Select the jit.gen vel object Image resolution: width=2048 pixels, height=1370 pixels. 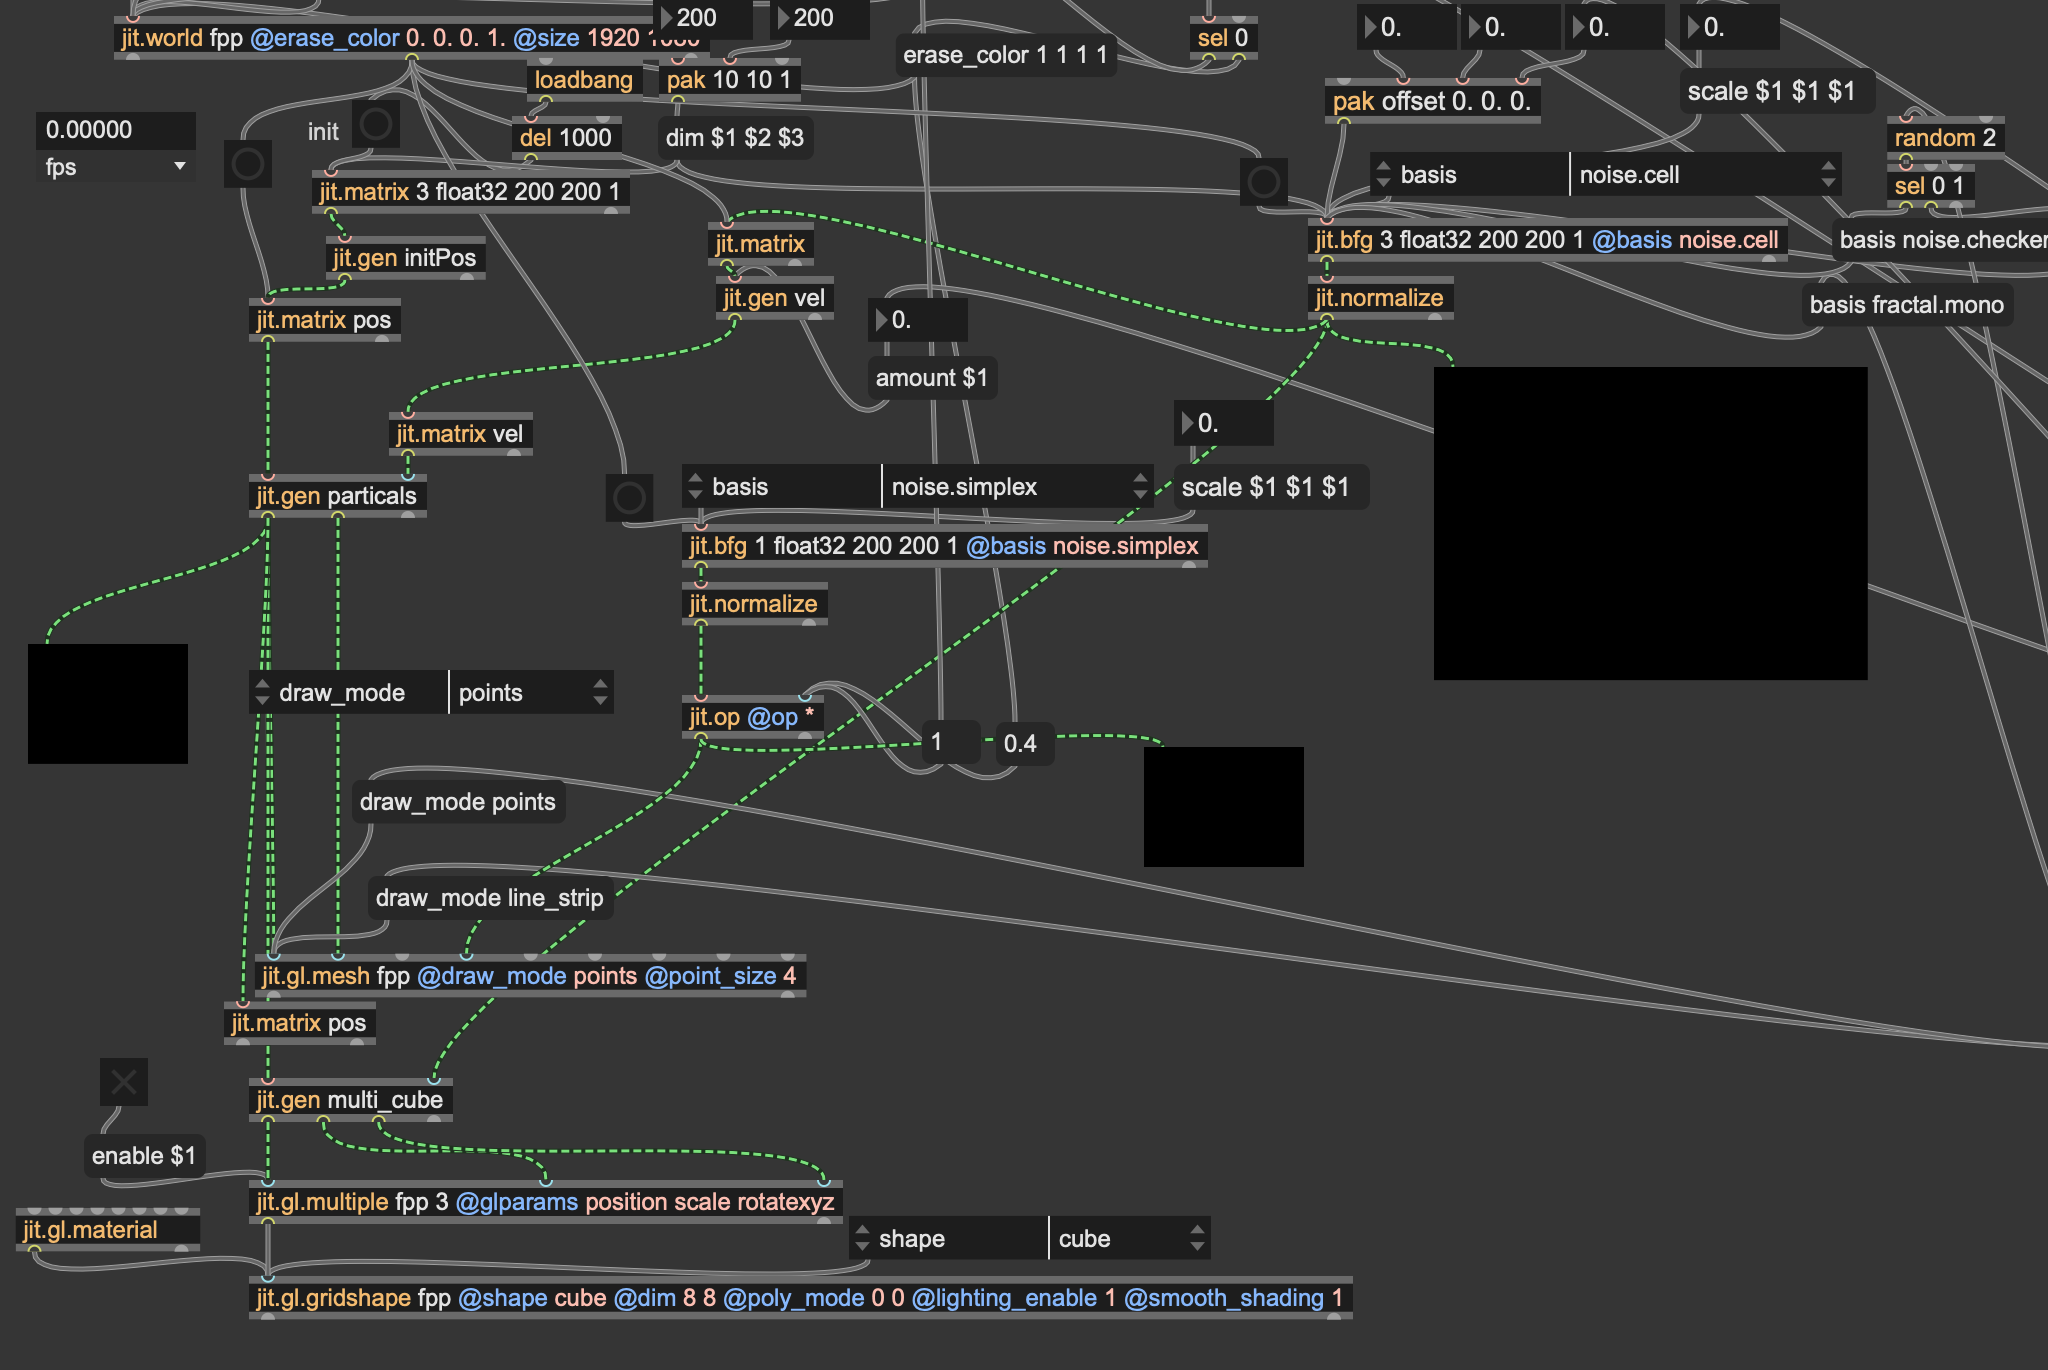pyautogui.click(x=775, y=298)
